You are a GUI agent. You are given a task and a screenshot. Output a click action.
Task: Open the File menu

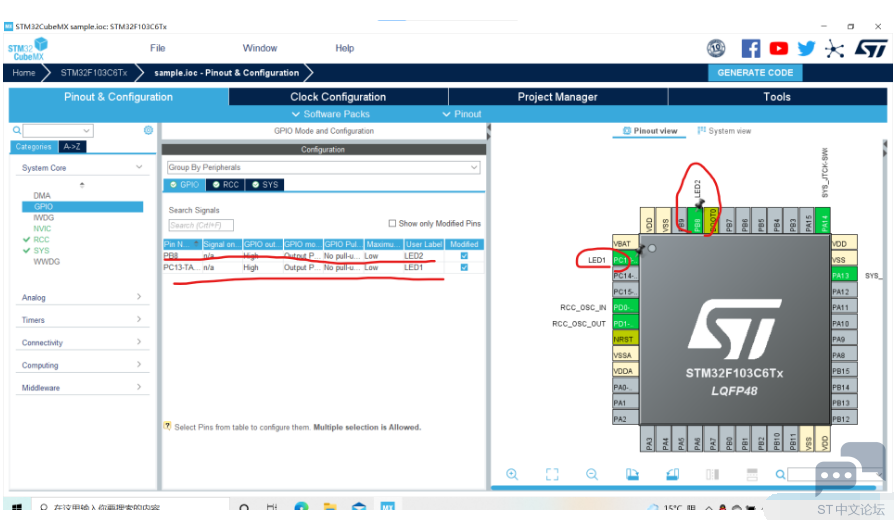coord(157,48)
